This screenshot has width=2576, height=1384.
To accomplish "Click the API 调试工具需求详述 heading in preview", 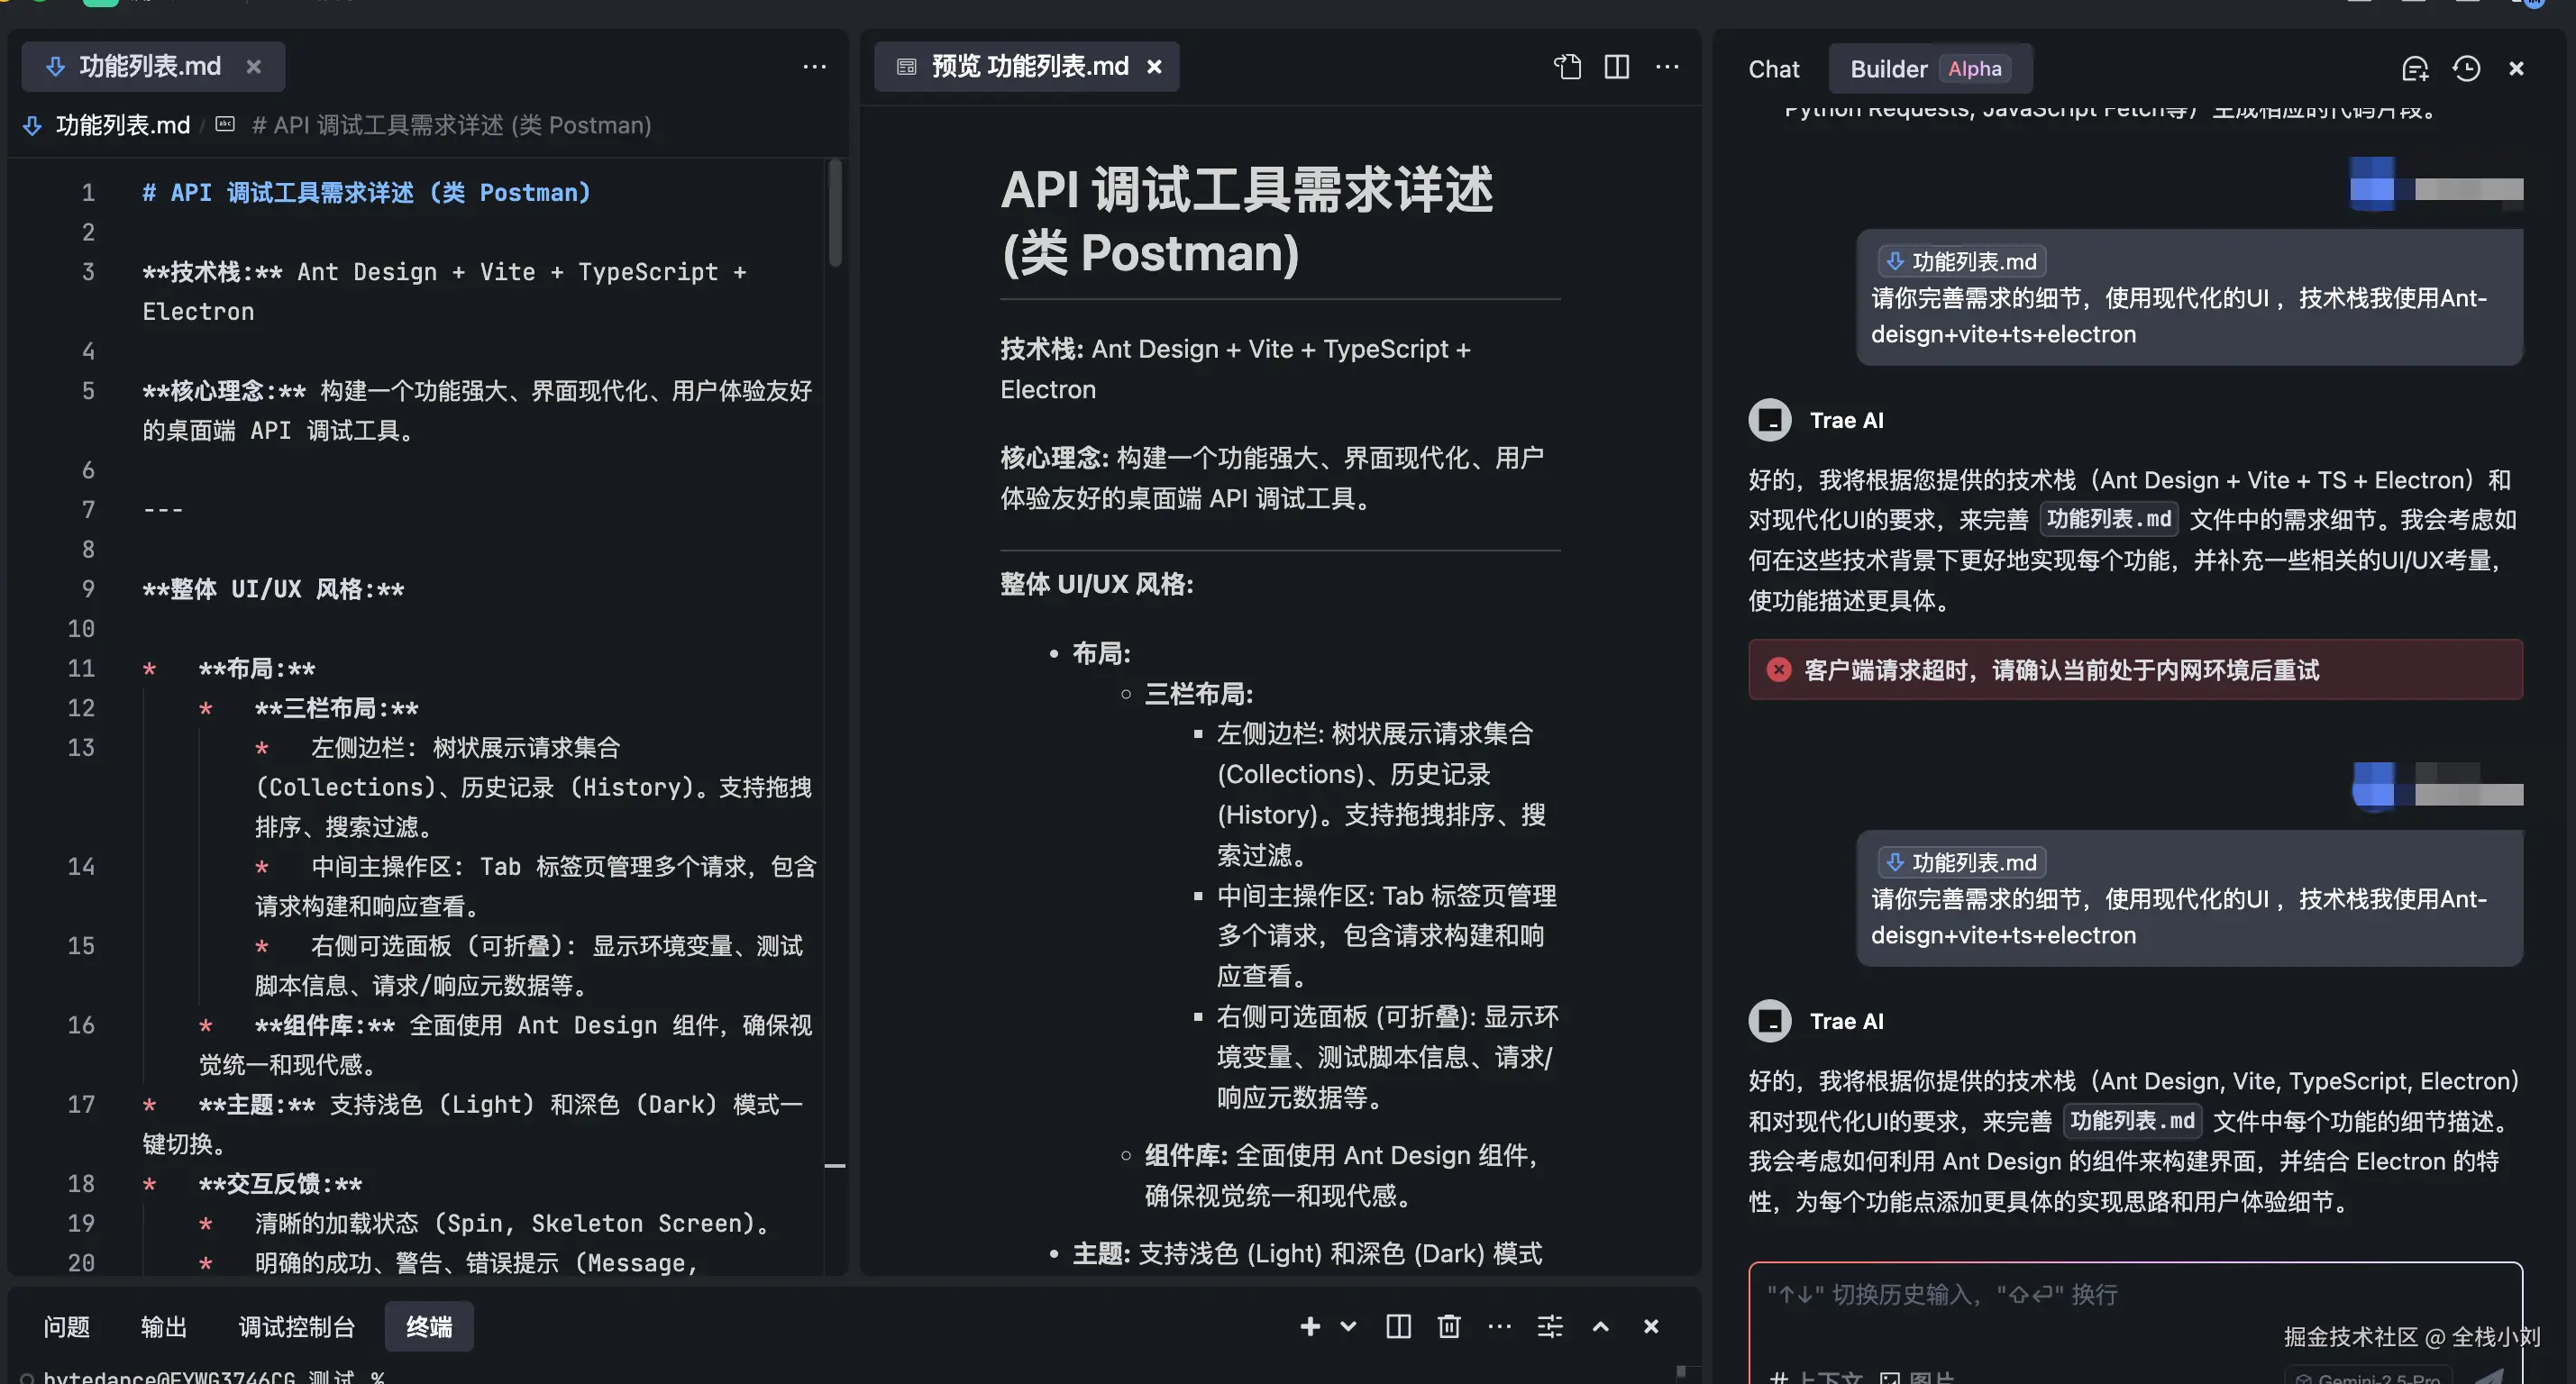I will click(1247, 221).
